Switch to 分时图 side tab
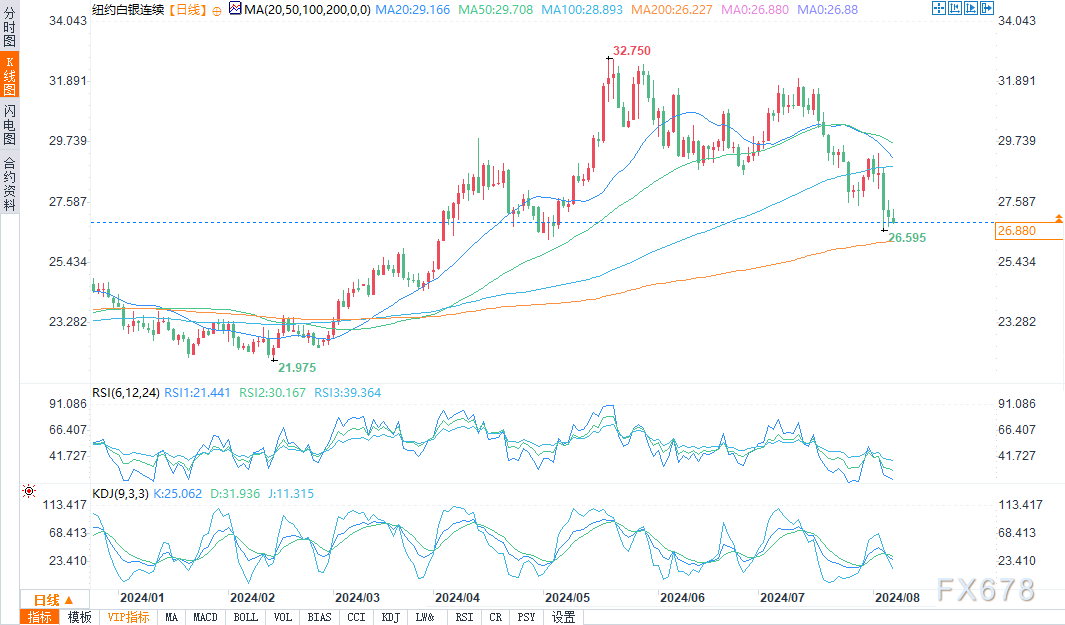The height and width of the screenshot is (625, 1065). pos(10,25)
